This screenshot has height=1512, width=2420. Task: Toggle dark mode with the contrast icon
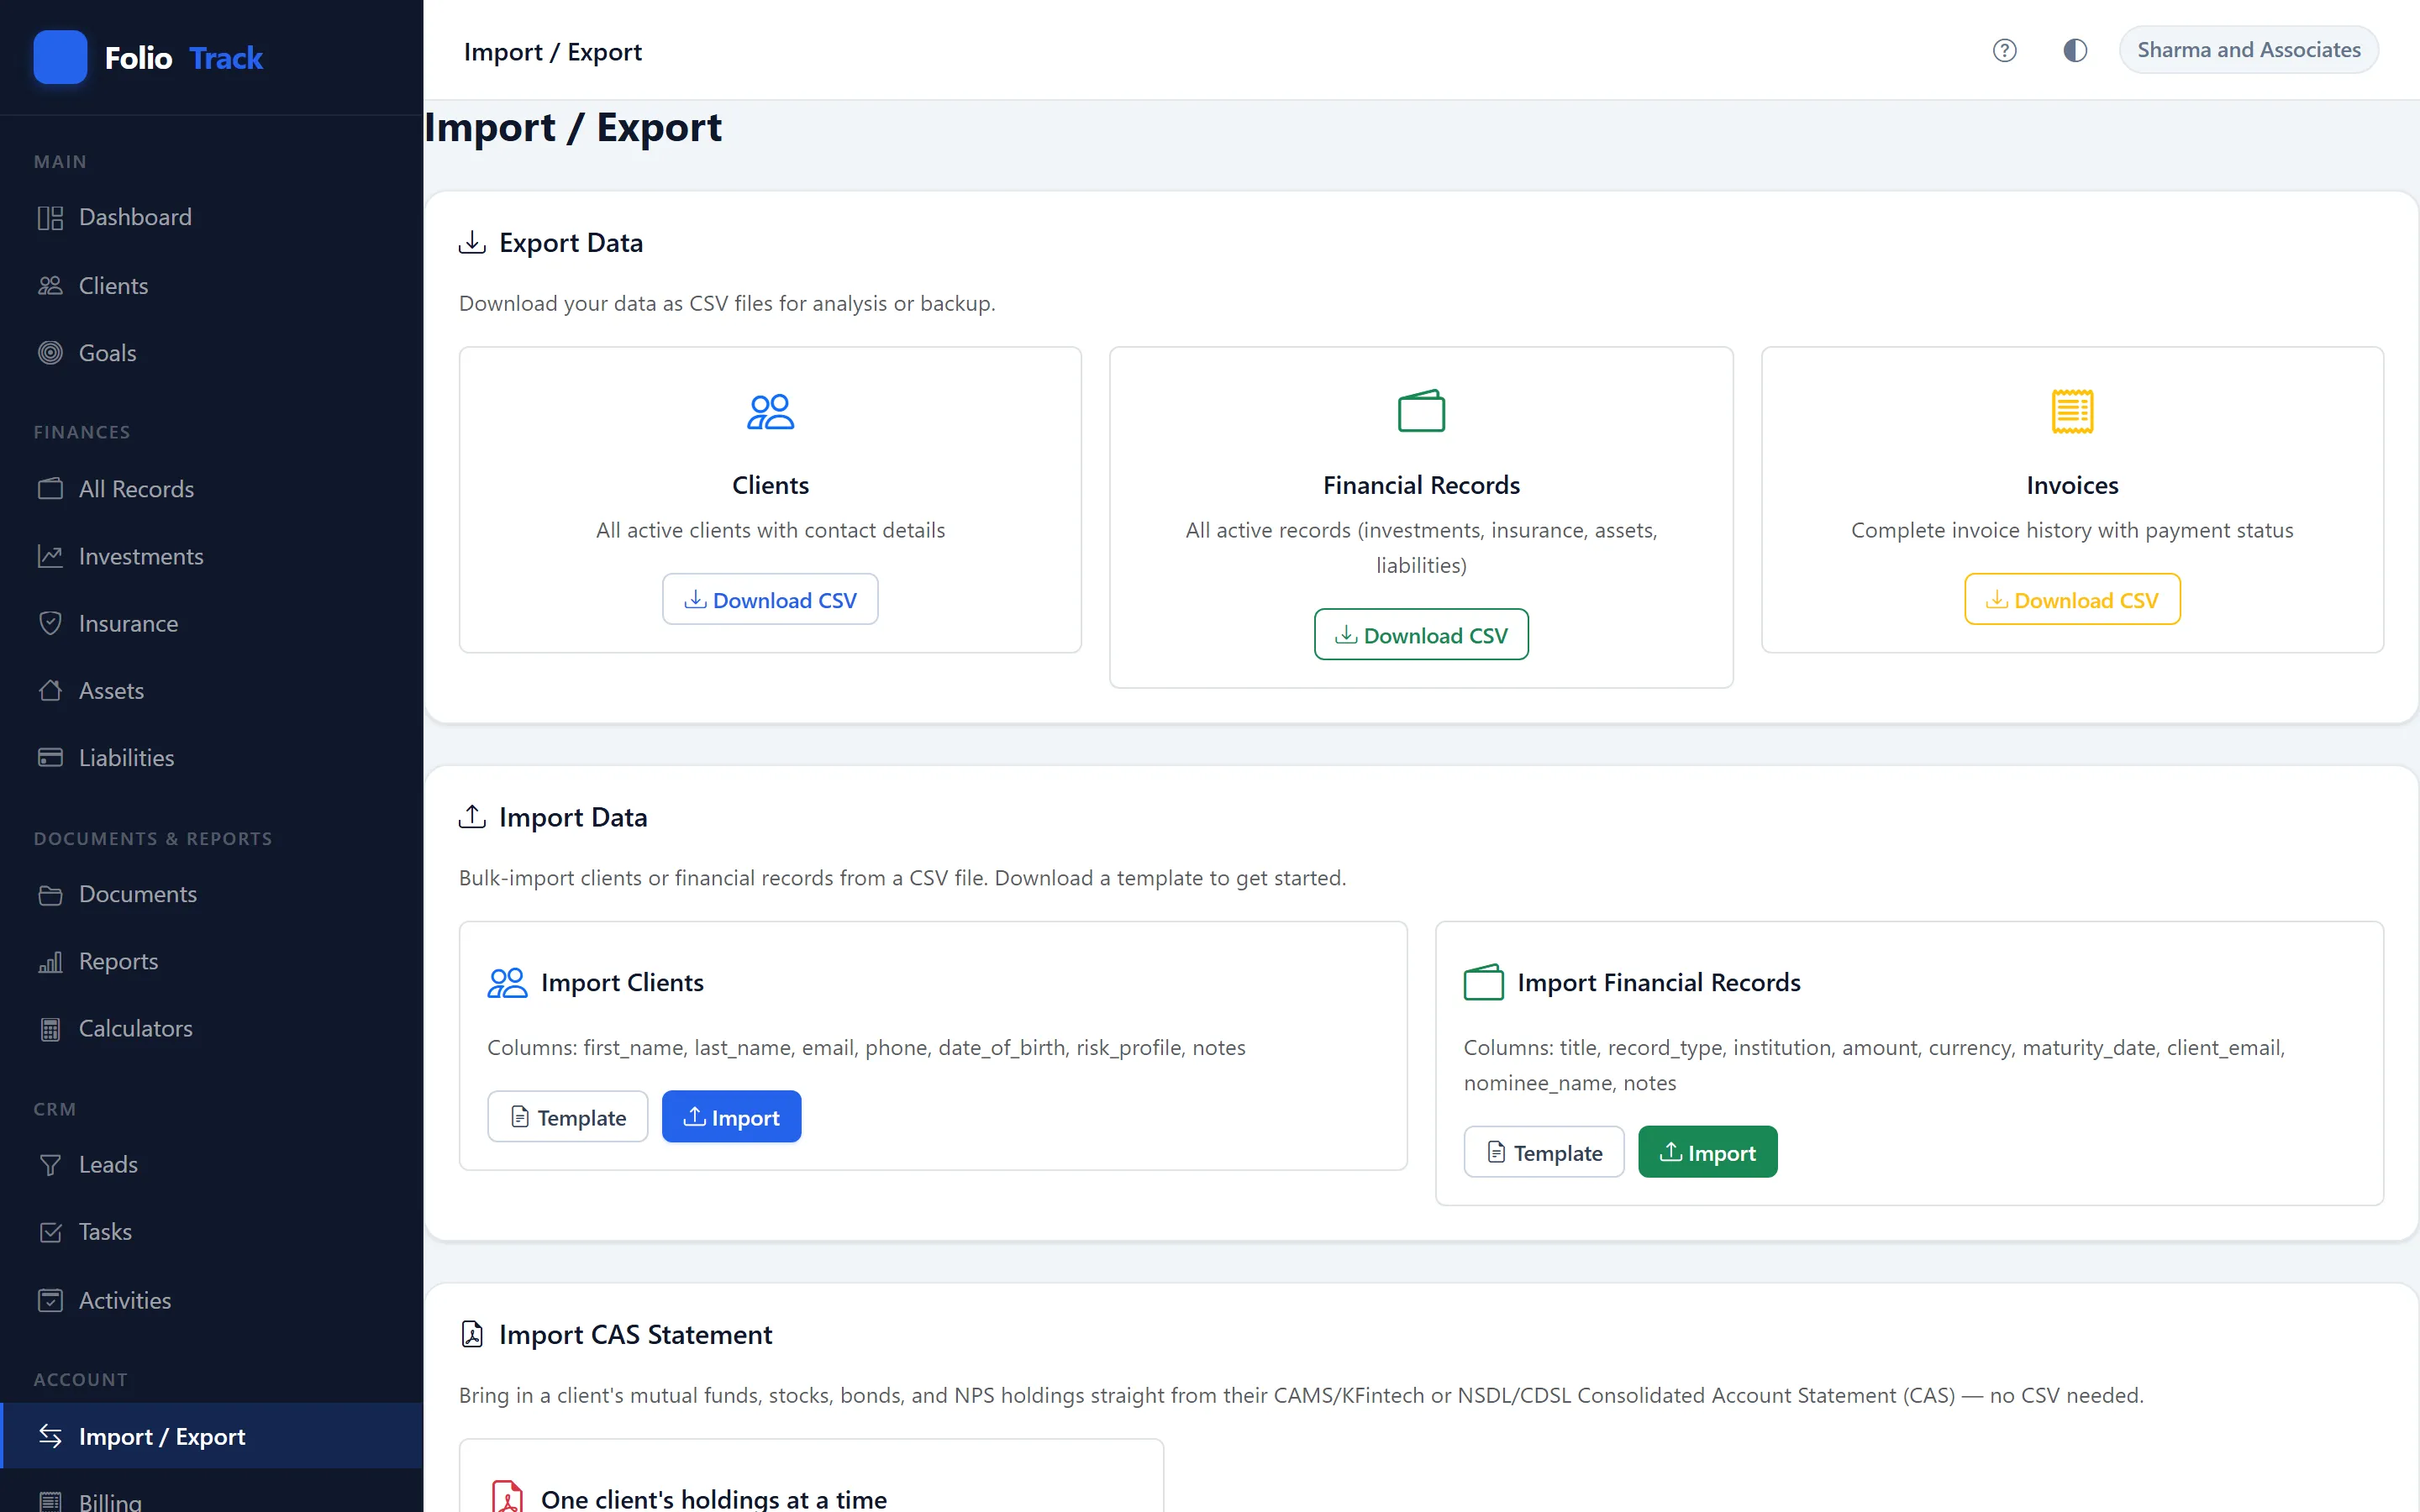tap(2075, 50)
